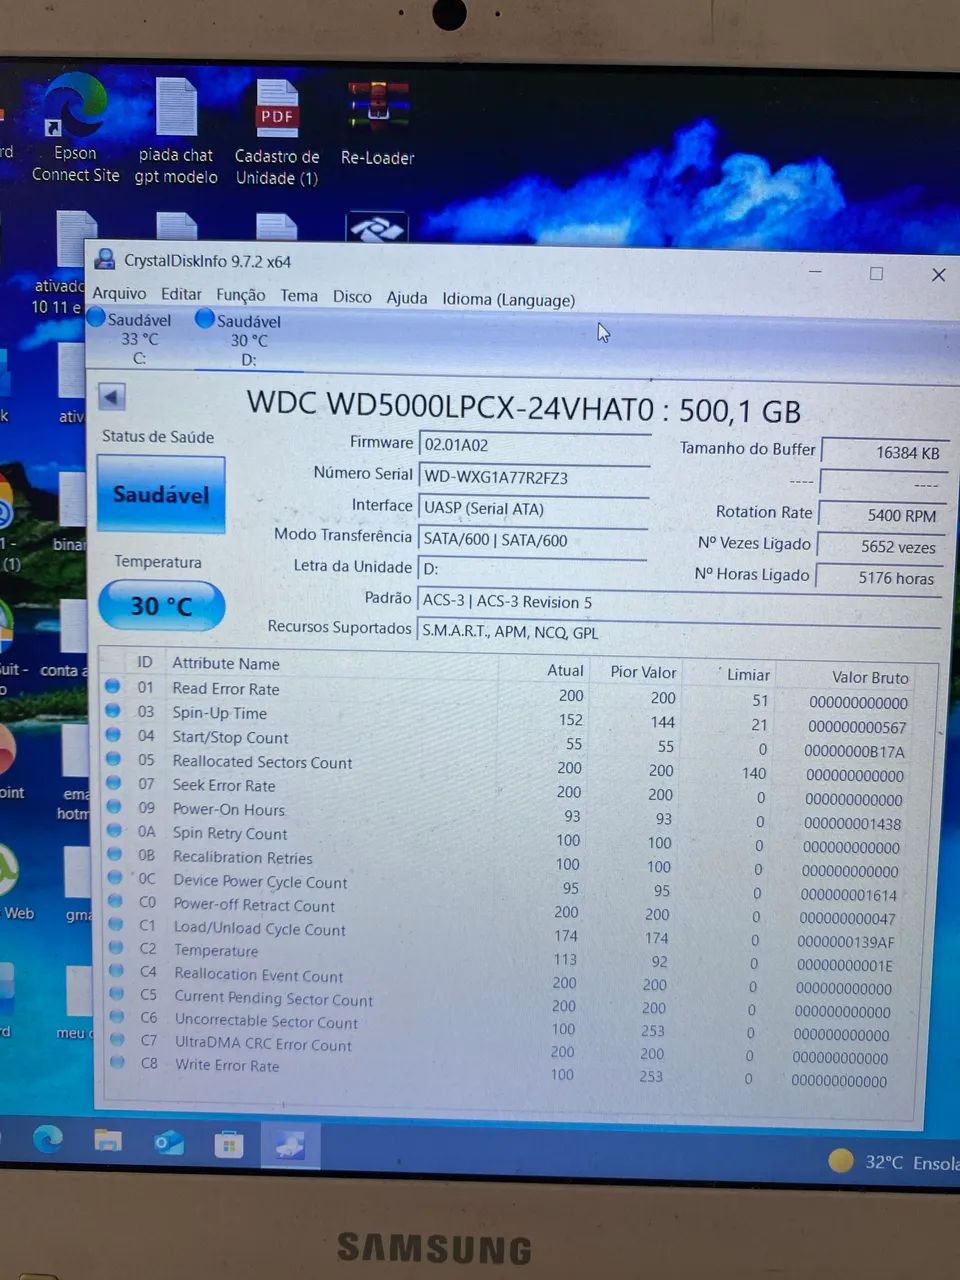The image size is (960, 1280).
Task: Click the SATA/600 transfer mode field
Action: [534, 540]
